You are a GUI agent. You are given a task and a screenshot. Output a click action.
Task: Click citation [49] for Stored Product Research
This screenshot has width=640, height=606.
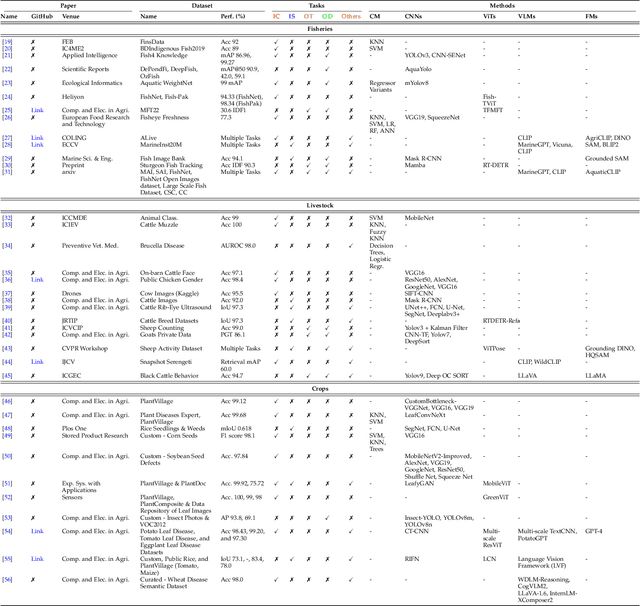[7, 435]
